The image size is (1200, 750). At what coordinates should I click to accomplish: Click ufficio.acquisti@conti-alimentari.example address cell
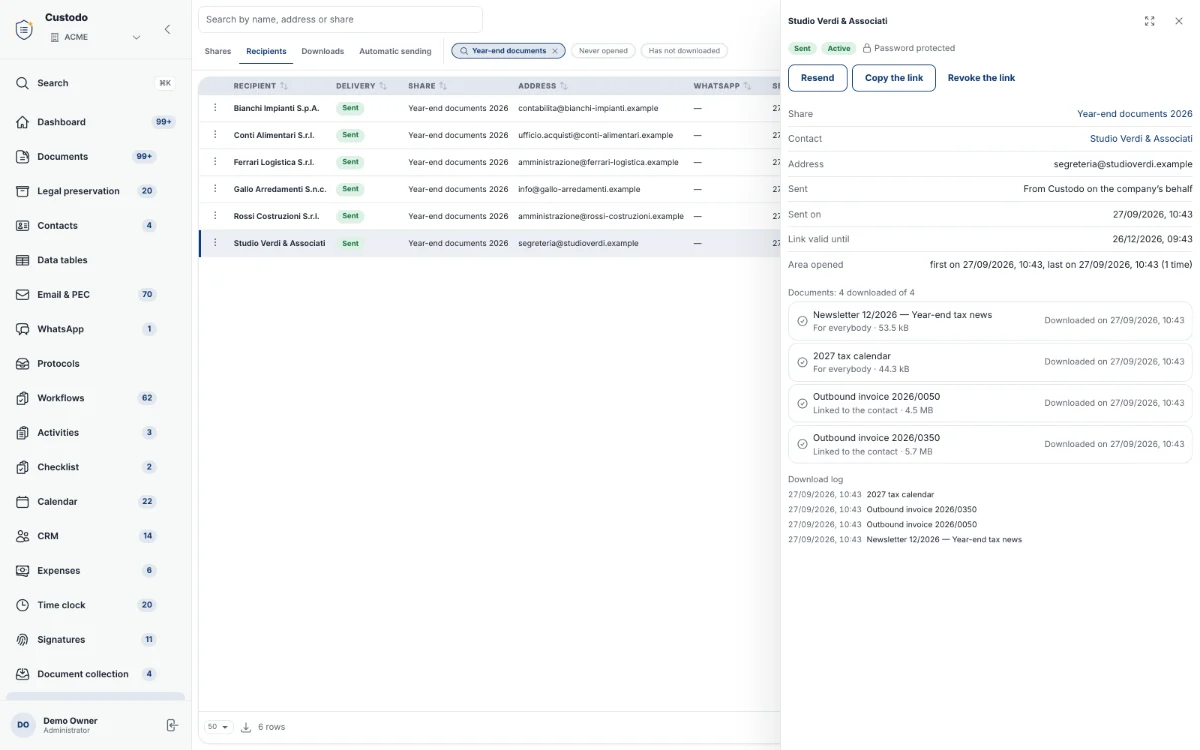click(x=595, y=135)
